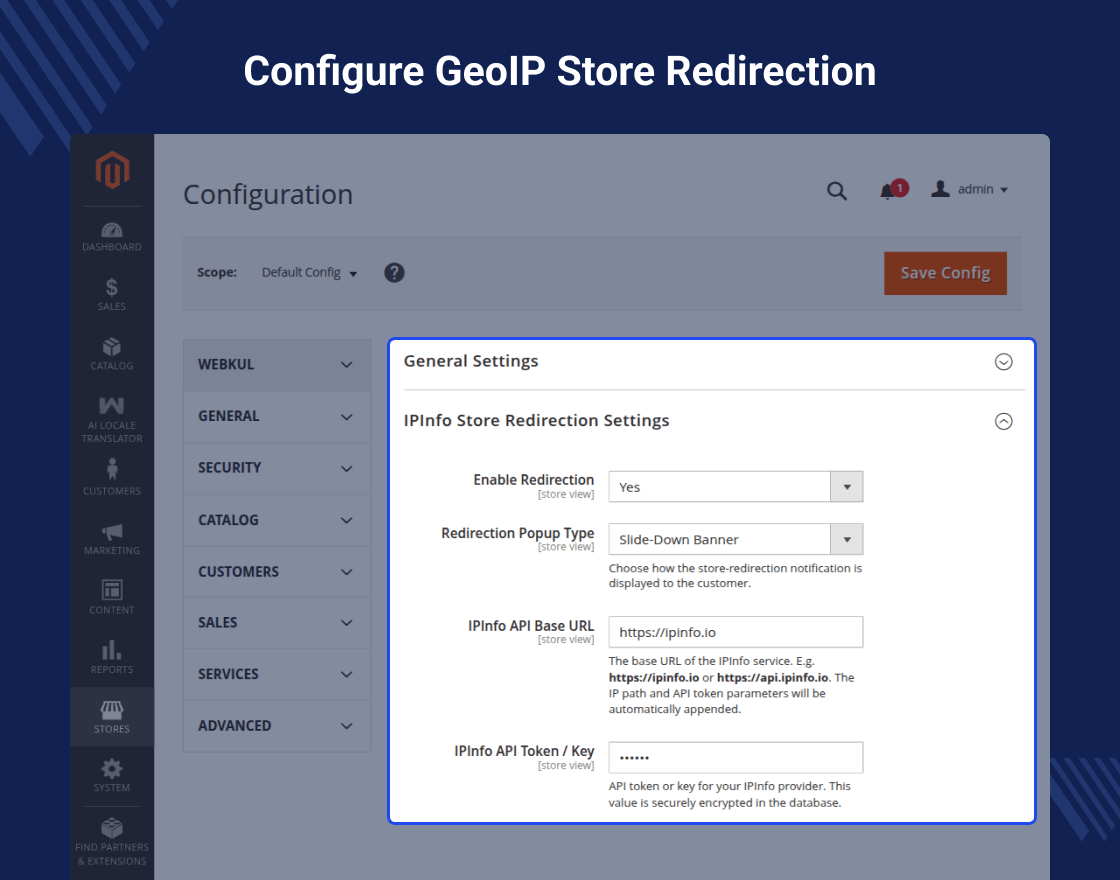This screenshot has width=1120, height=880.
Task: Expand the ADVANCED configuration tab
Action: pyautogui.click(x=276, y=726)
